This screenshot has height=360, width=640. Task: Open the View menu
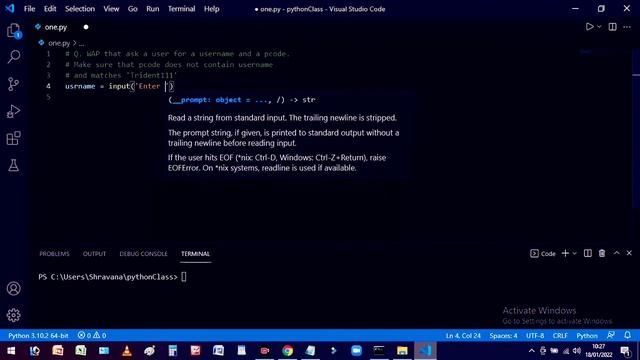tap(111, 9)
